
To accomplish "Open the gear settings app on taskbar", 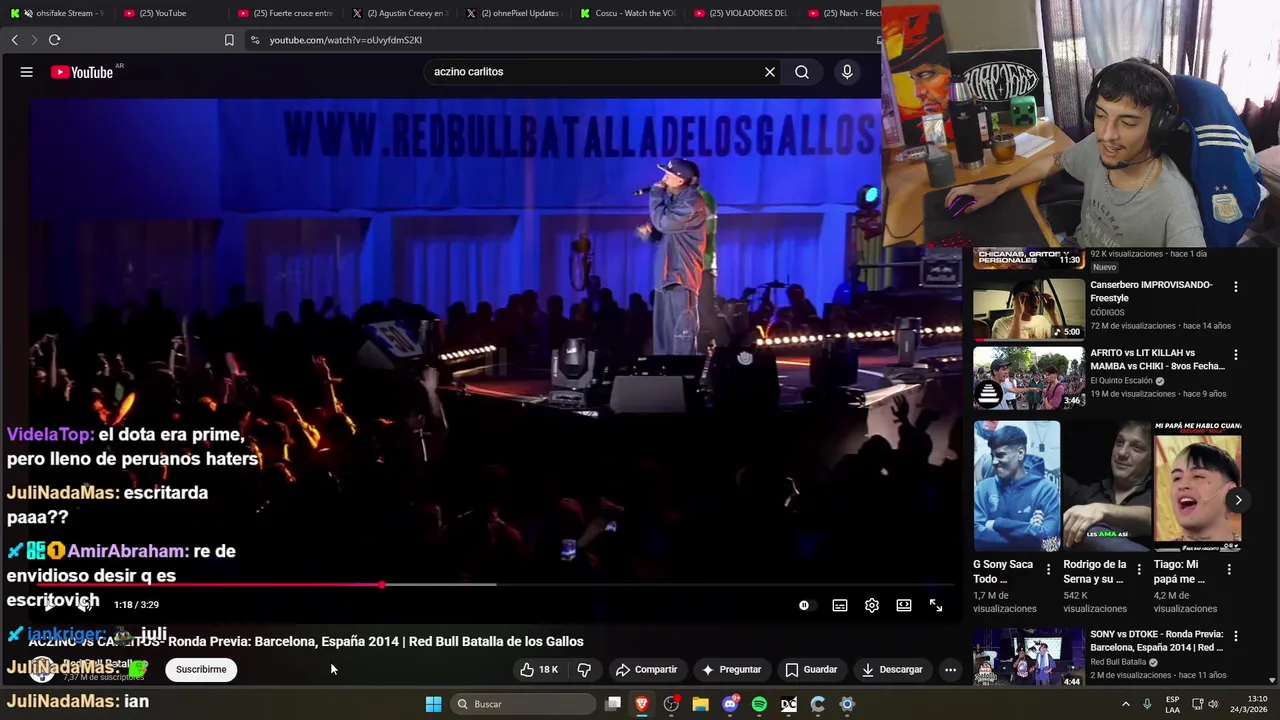I will [847, 704].
